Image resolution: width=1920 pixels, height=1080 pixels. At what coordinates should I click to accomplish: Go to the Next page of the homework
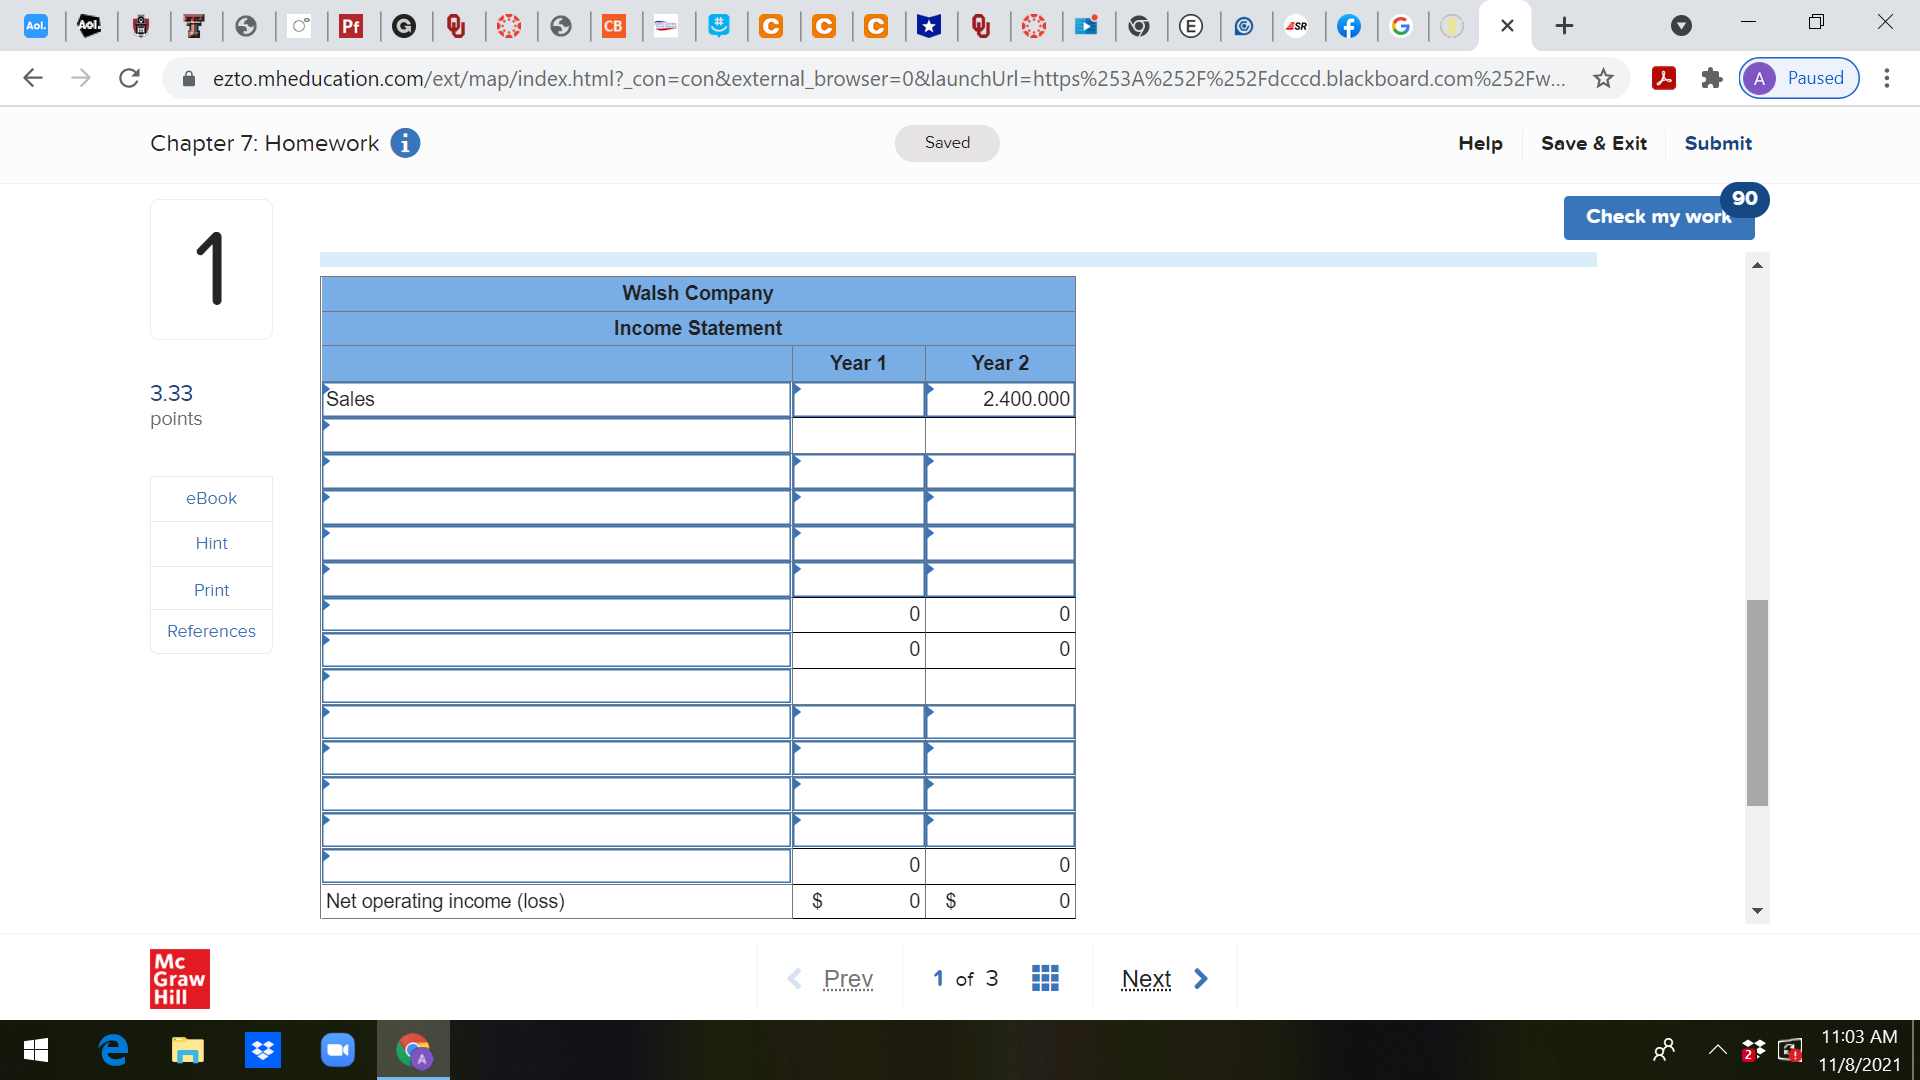(x=1147, y=978)
